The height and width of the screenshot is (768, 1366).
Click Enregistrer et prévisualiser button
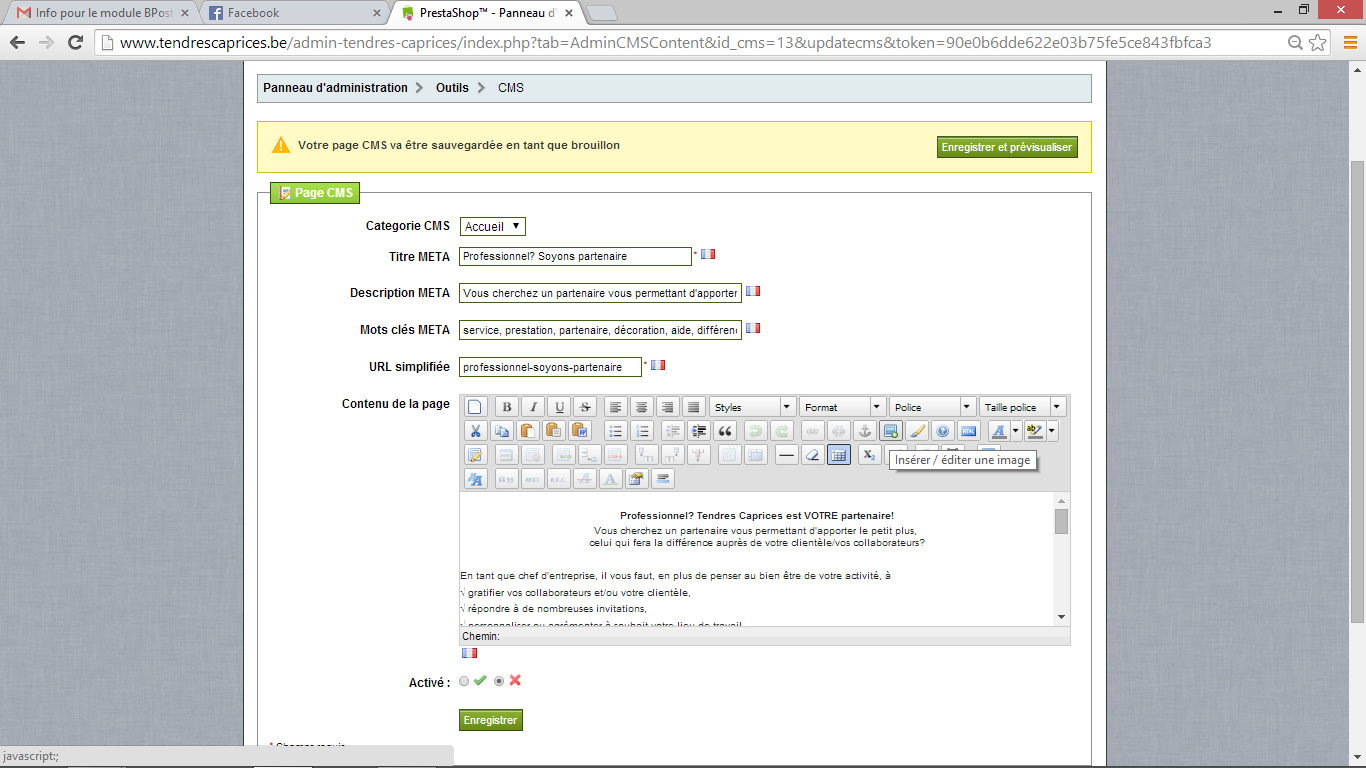(x=1007, y=147)
